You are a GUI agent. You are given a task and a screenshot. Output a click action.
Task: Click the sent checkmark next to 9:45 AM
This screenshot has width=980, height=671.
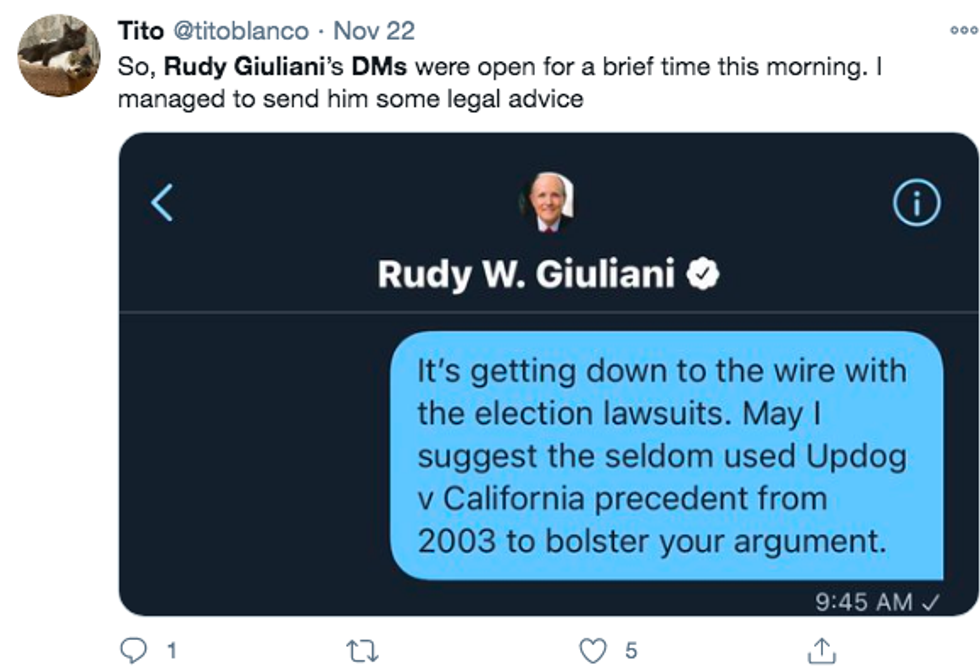[930, 601]
